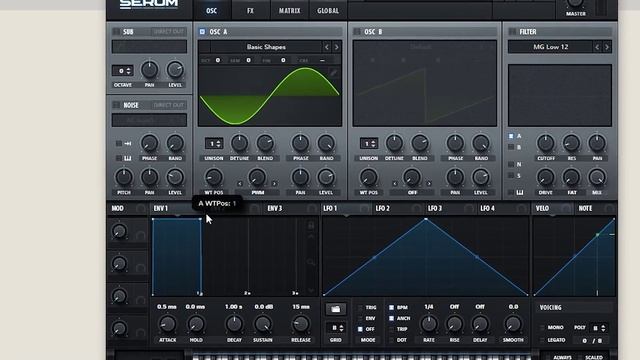
Task: Select next OSC A warp mode
Action: pos(274,184)
